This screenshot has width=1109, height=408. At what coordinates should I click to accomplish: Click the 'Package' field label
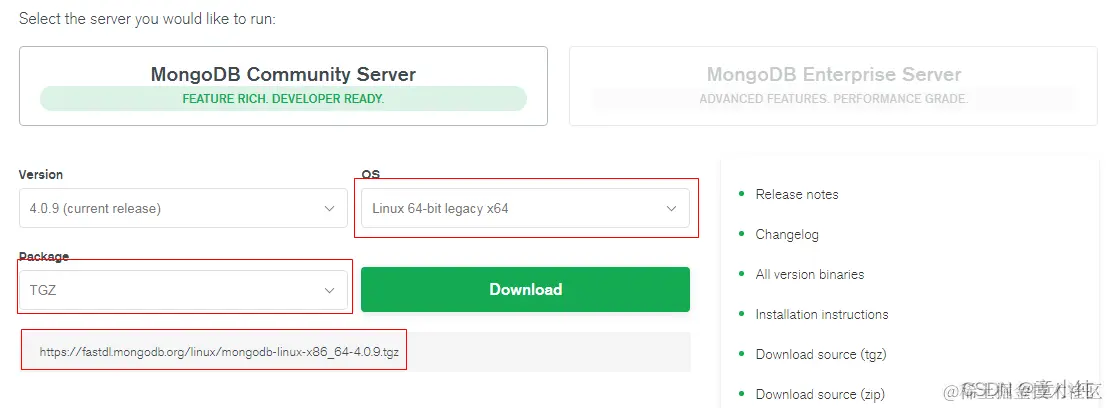tap(43, 257)
